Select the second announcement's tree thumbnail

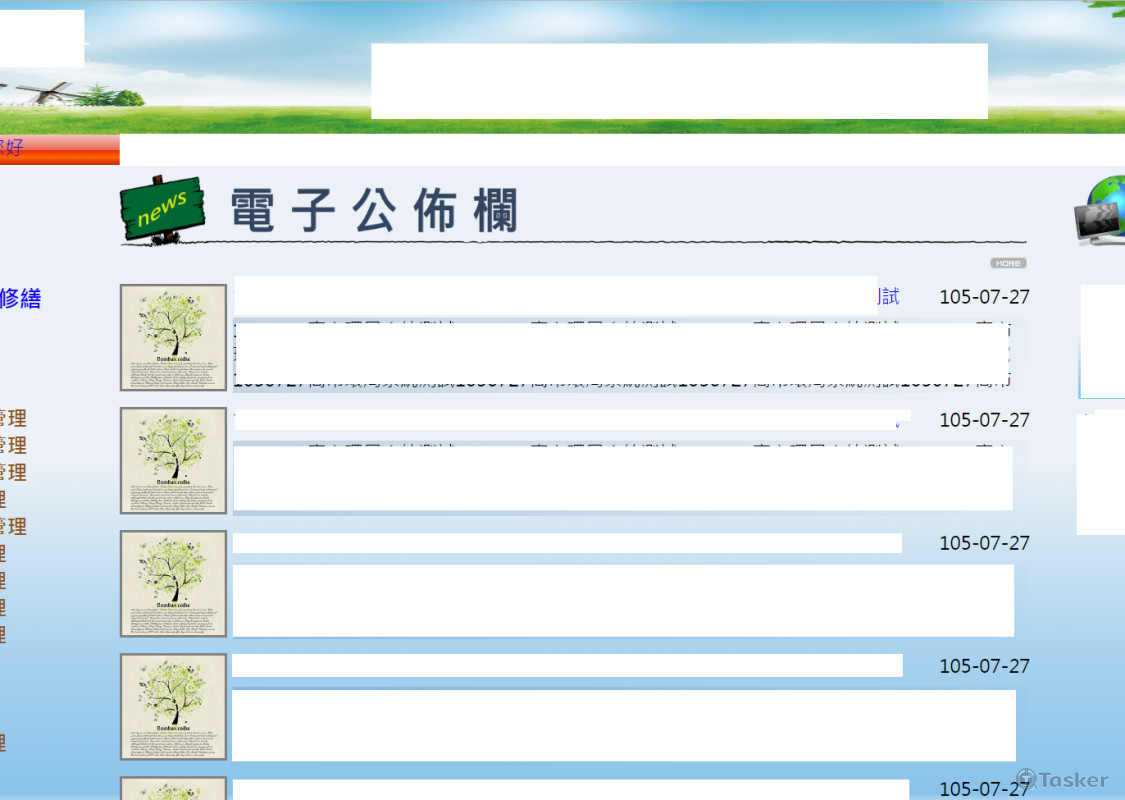pos(174,460)
